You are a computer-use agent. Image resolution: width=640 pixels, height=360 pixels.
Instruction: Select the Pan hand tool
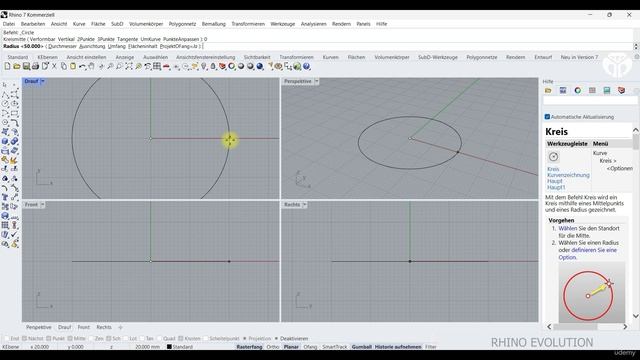(x=91, y=66)
